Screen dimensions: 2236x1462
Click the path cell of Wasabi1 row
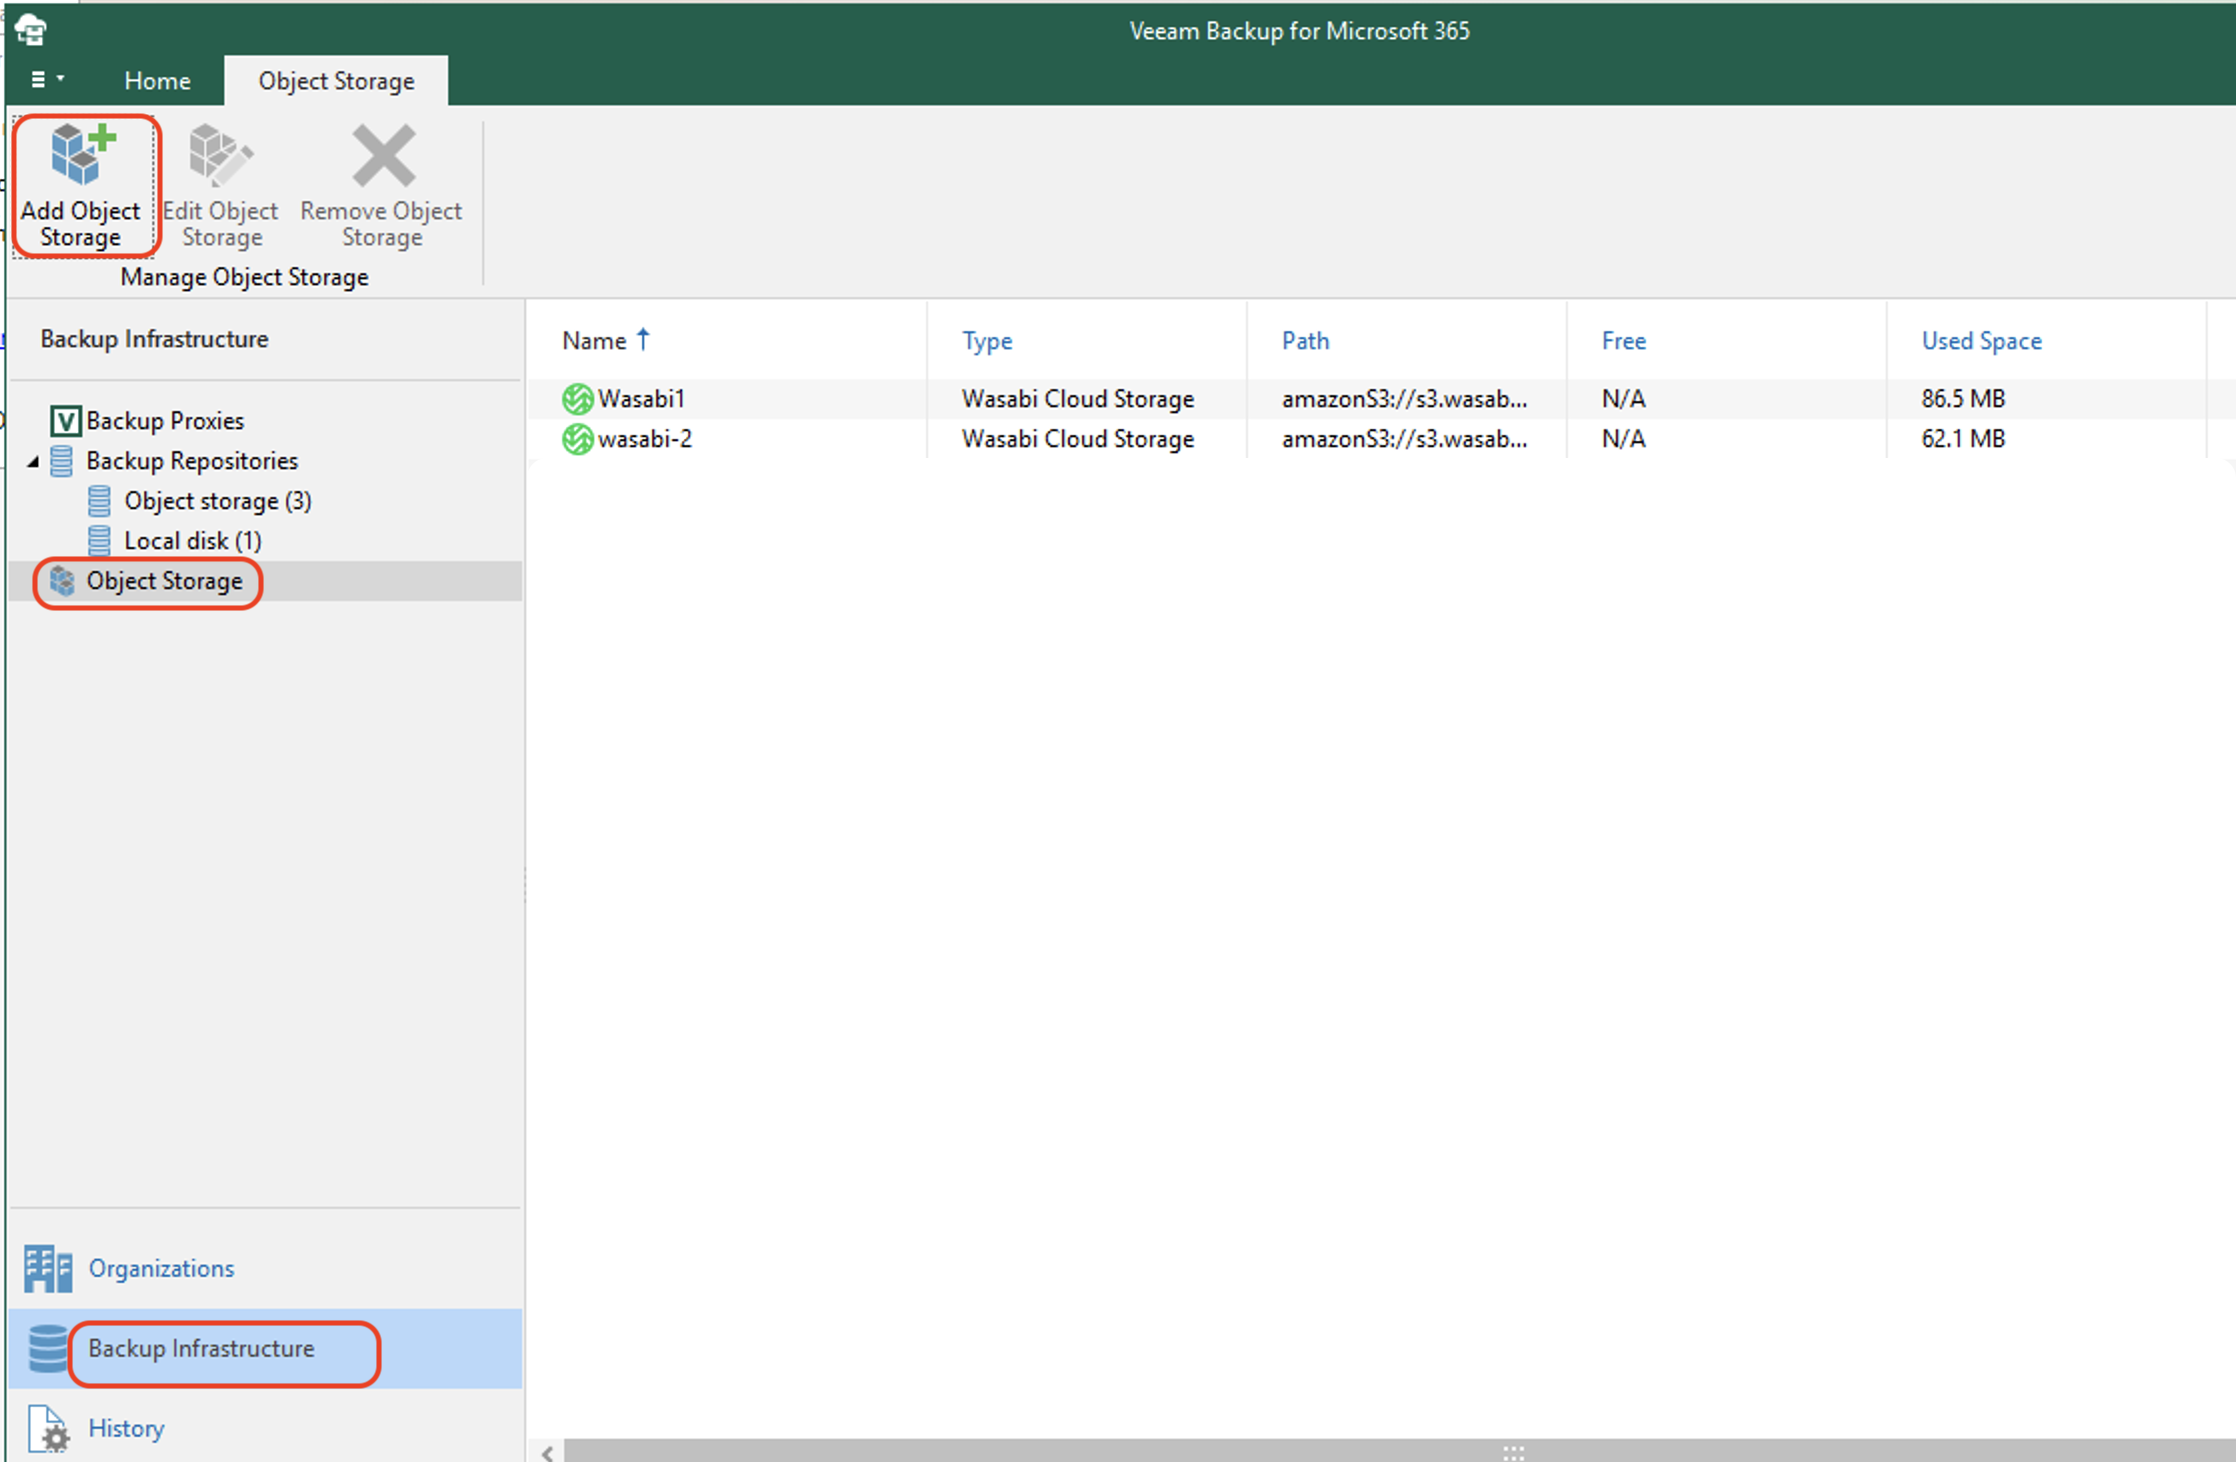point(1405,399)
